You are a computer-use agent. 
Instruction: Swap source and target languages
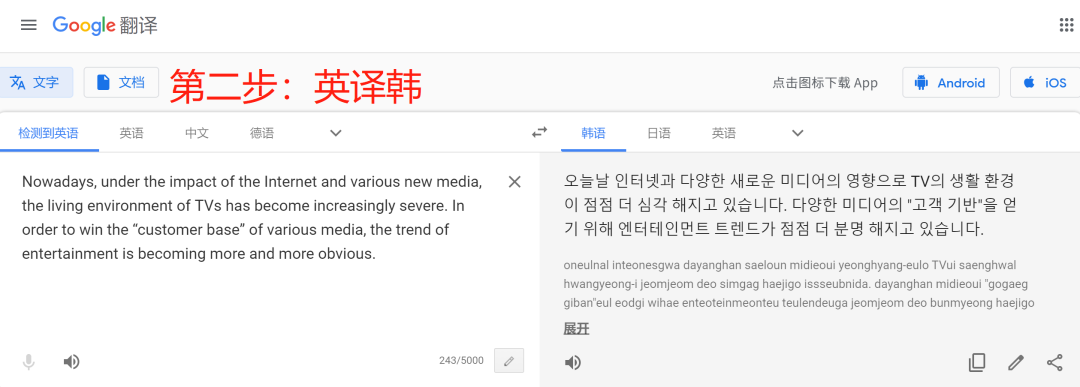click(539, 132)
